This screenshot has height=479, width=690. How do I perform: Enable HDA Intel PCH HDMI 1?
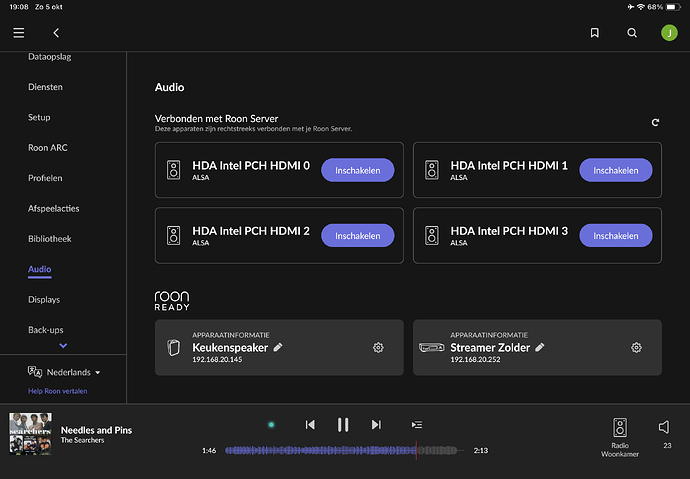(x=615, y=170)
